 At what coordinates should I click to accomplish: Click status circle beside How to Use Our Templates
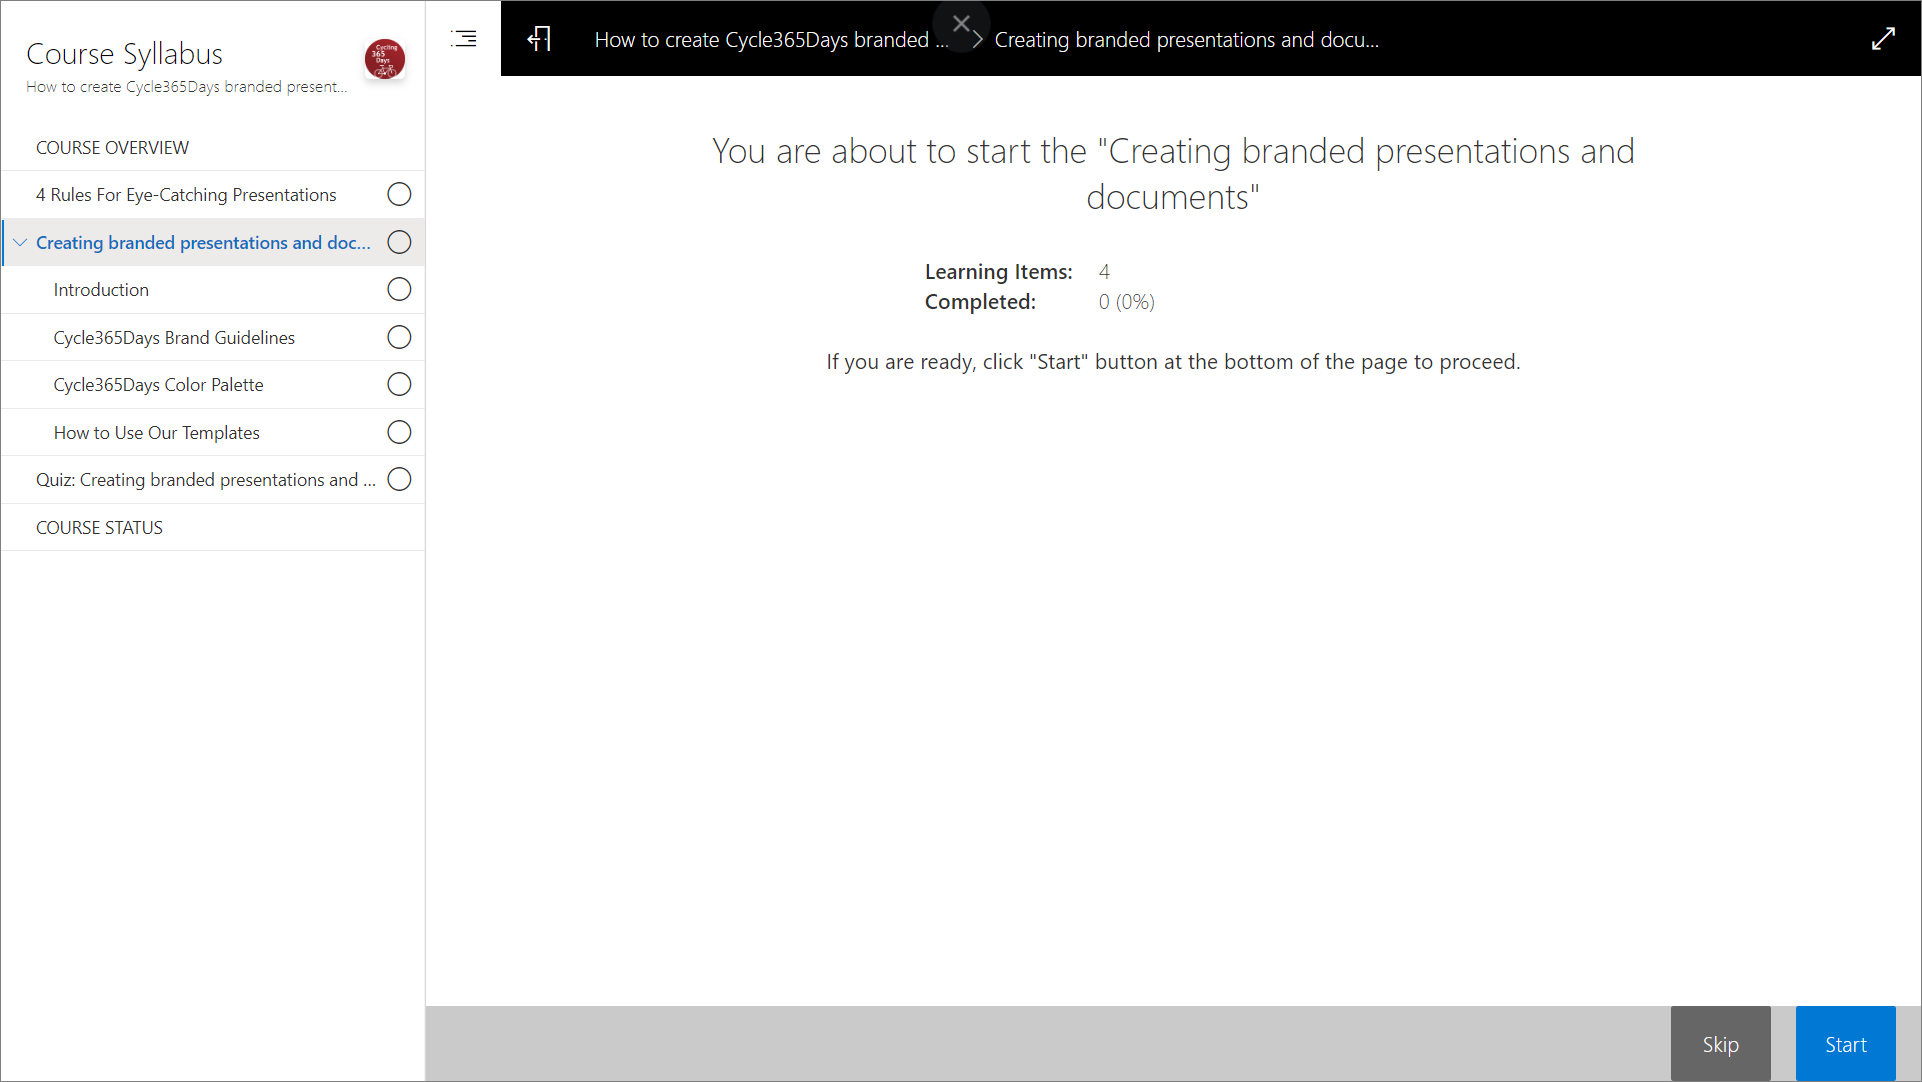pyautogui.click(x=399, y=433)
